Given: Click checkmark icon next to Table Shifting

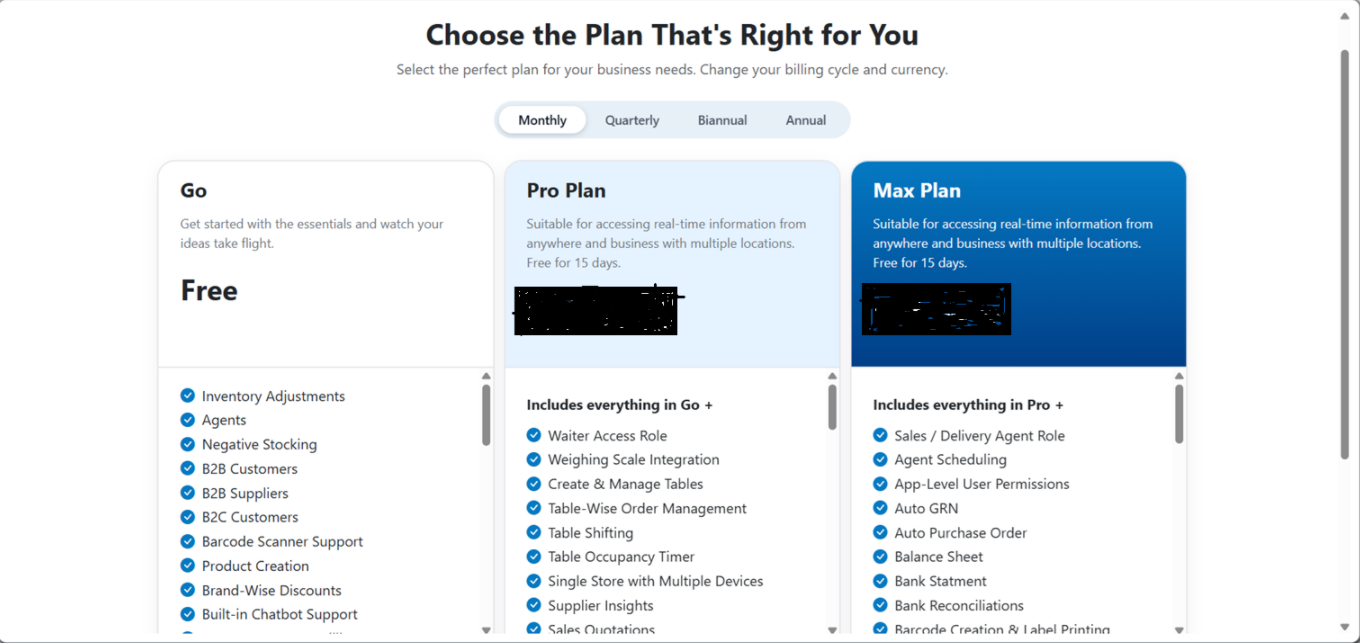Looking at the screenshot, I should (x=533, y=533).
